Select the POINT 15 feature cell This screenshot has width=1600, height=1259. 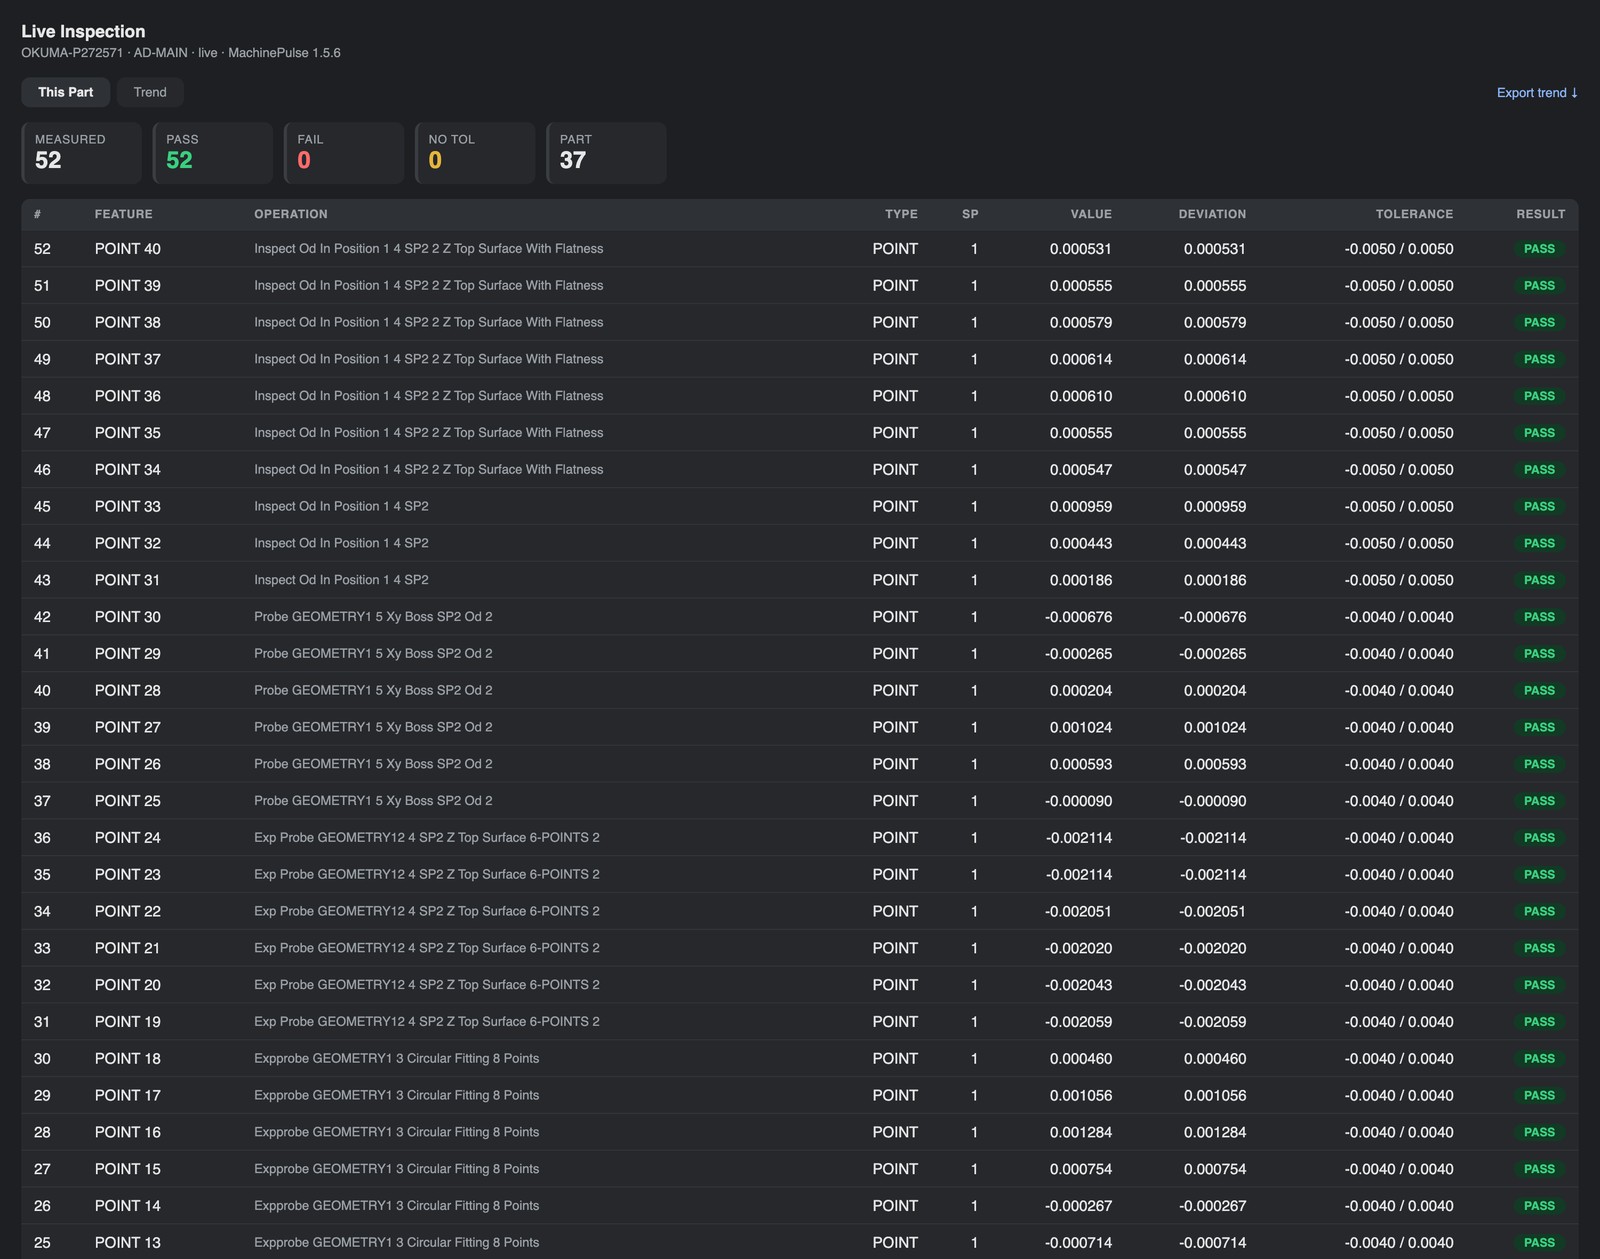coord(128,1169)
